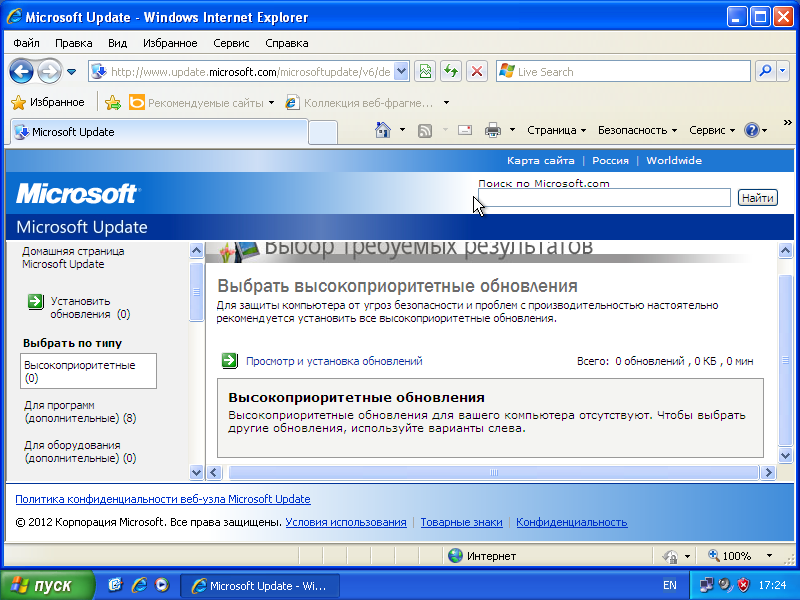800x600 pixels.
Task: Open the Файл menu
Action: point(27,43)
